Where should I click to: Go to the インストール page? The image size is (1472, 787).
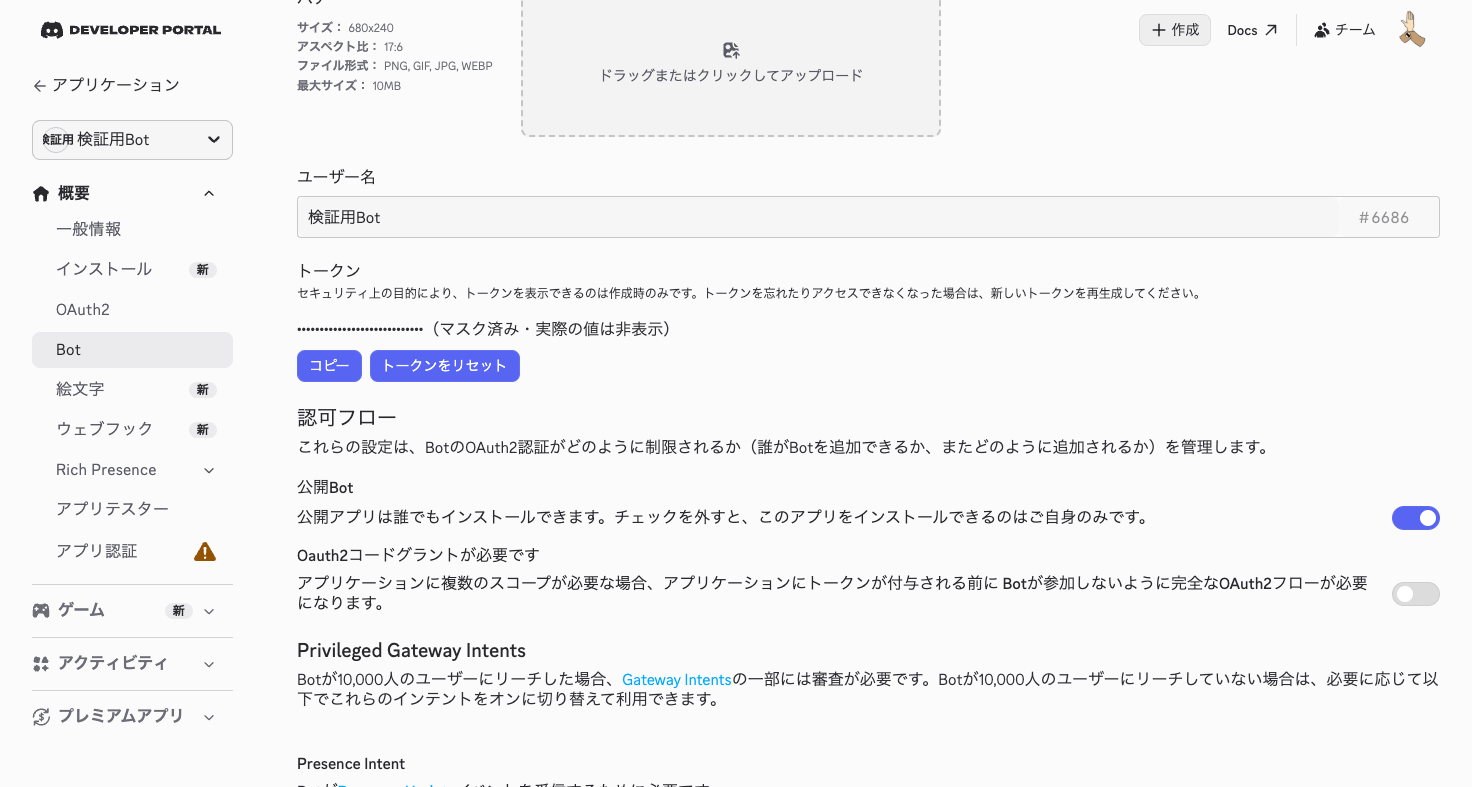pos(132,269)
